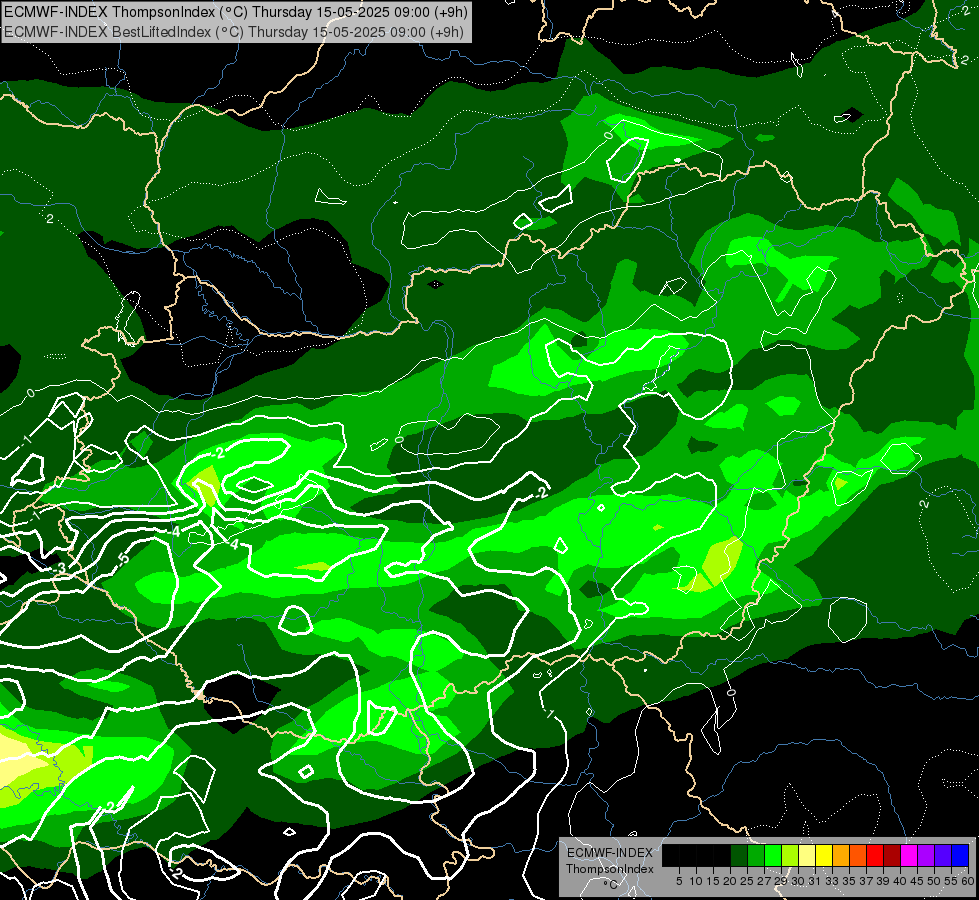
Task: Click the legend tick label '60'
Action: point(968,881)
